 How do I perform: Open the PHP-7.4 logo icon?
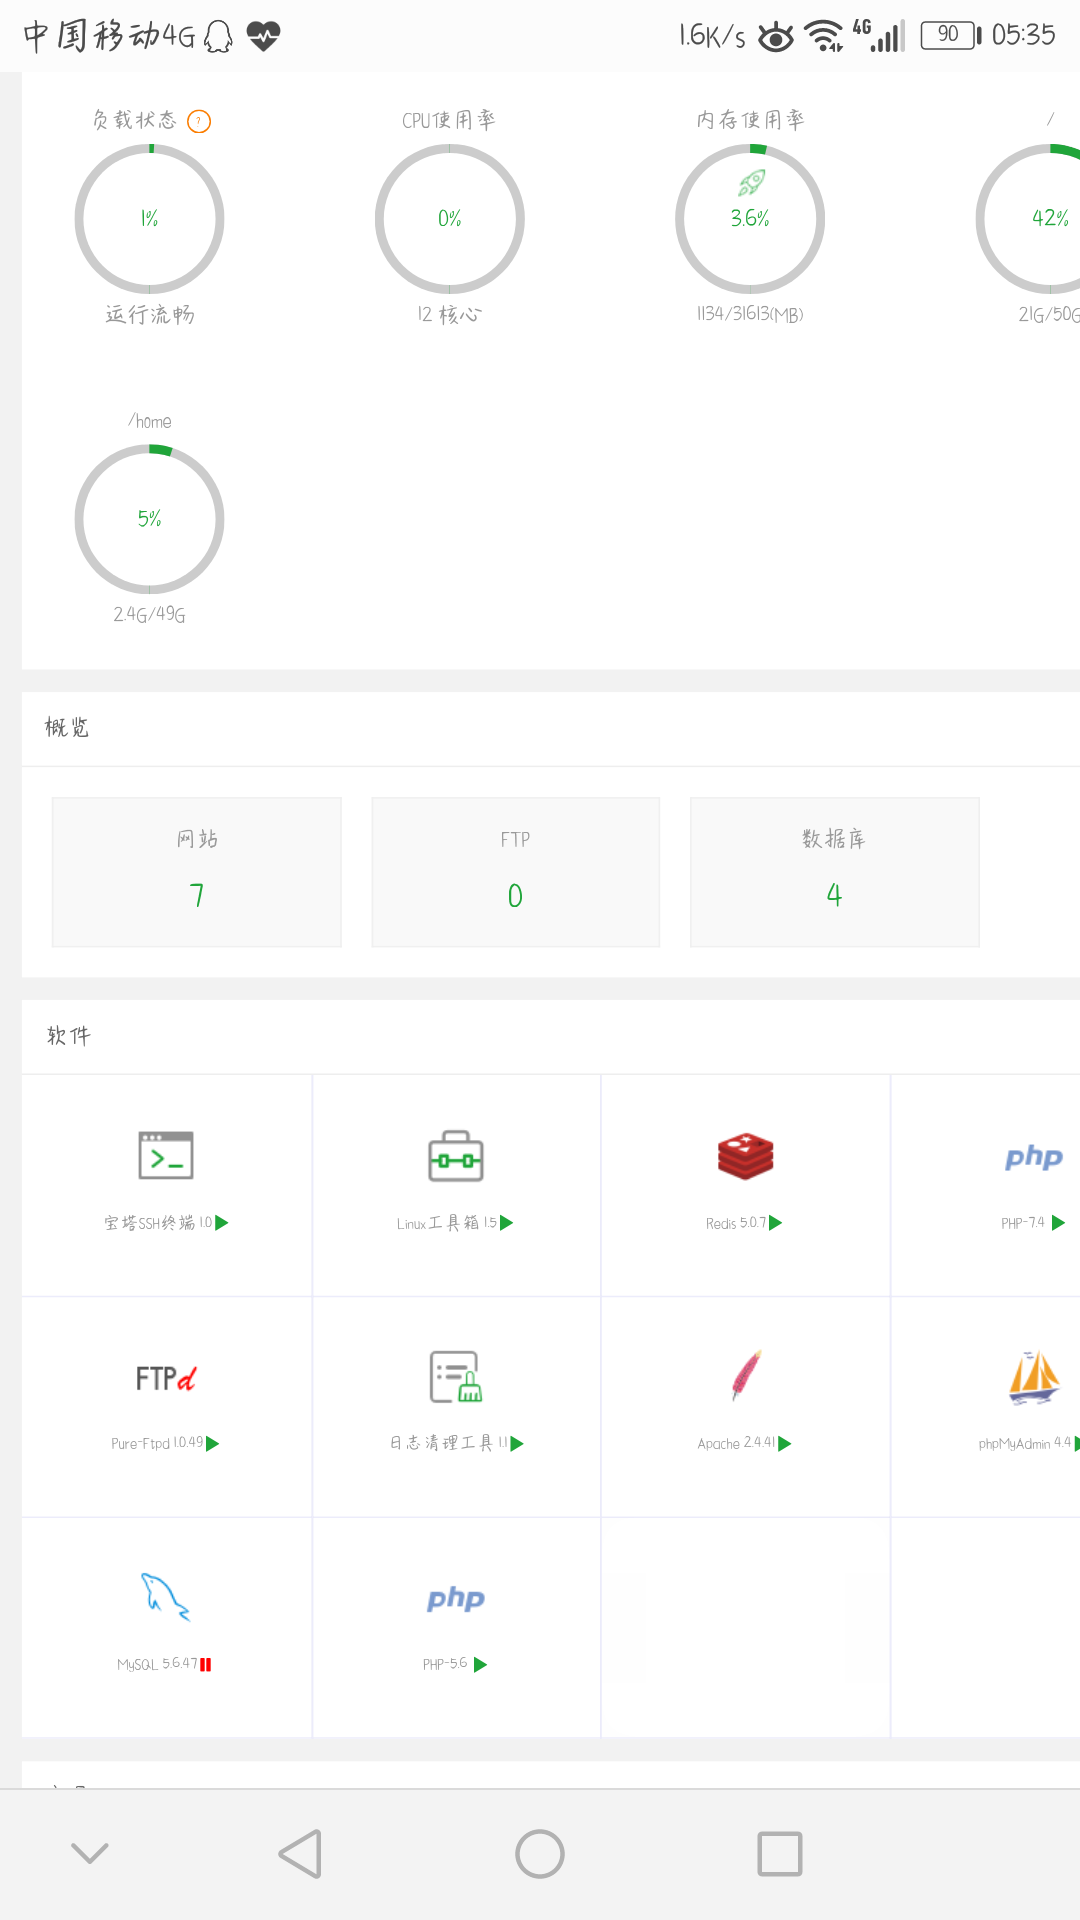(x=1034, y=1157)
